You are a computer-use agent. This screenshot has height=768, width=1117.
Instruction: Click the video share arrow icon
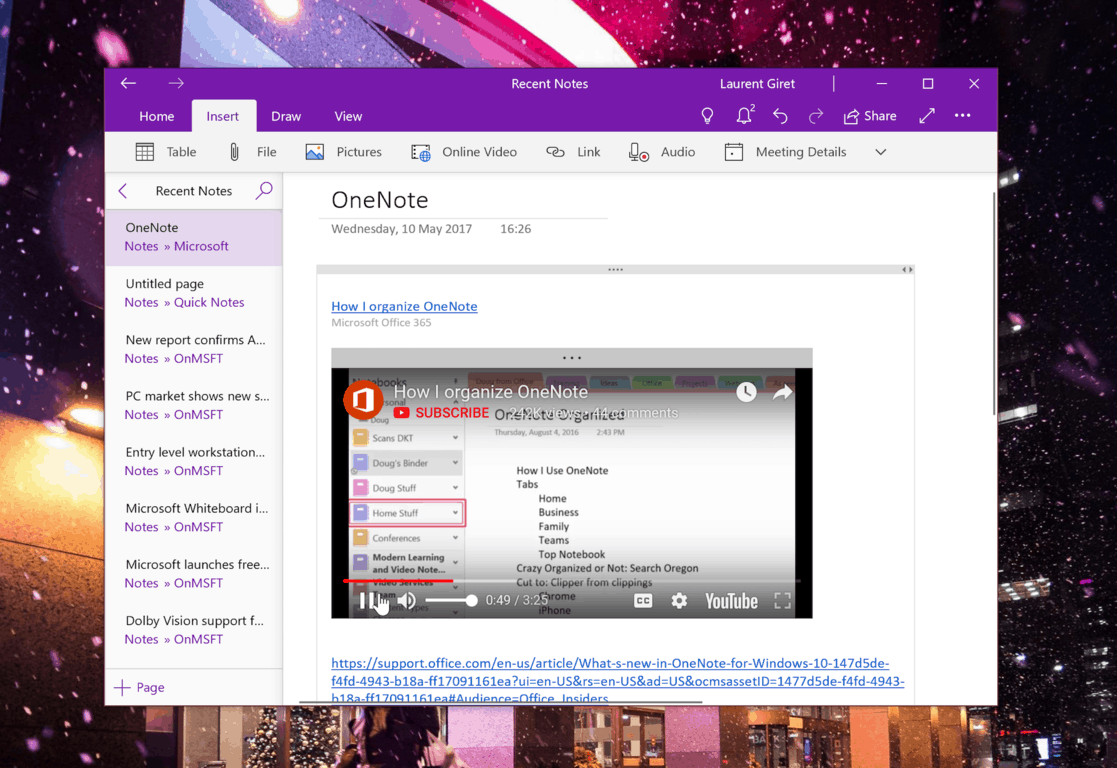point(782,392)
